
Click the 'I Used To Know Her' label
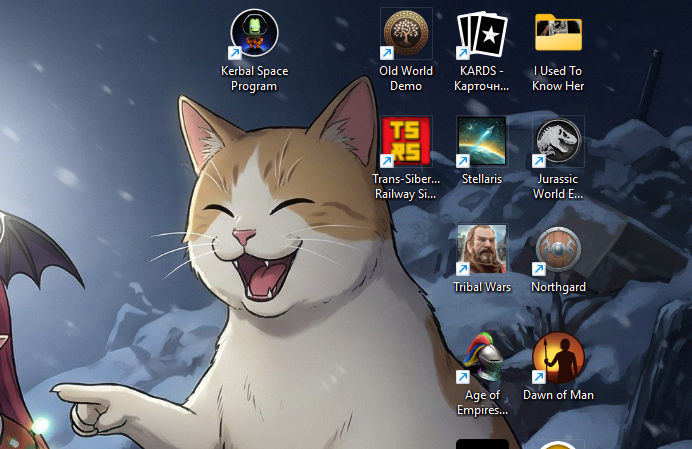(558, 78)
